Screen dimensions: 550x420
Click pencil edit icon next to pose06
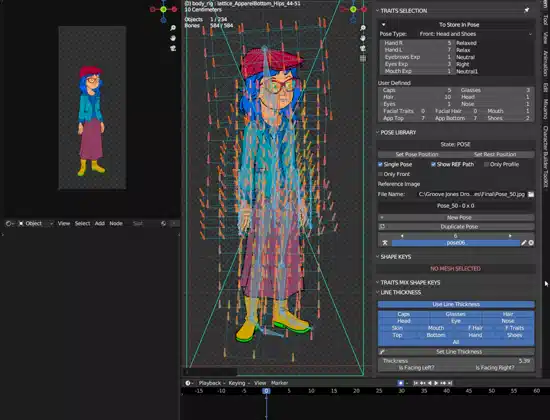pos(524,243)
